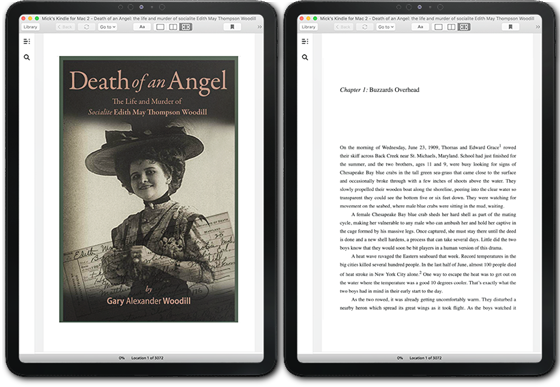This screenshot has height=387, width=560.
Task: Open Library in the book cover window
Action: [x=30, y=27]
